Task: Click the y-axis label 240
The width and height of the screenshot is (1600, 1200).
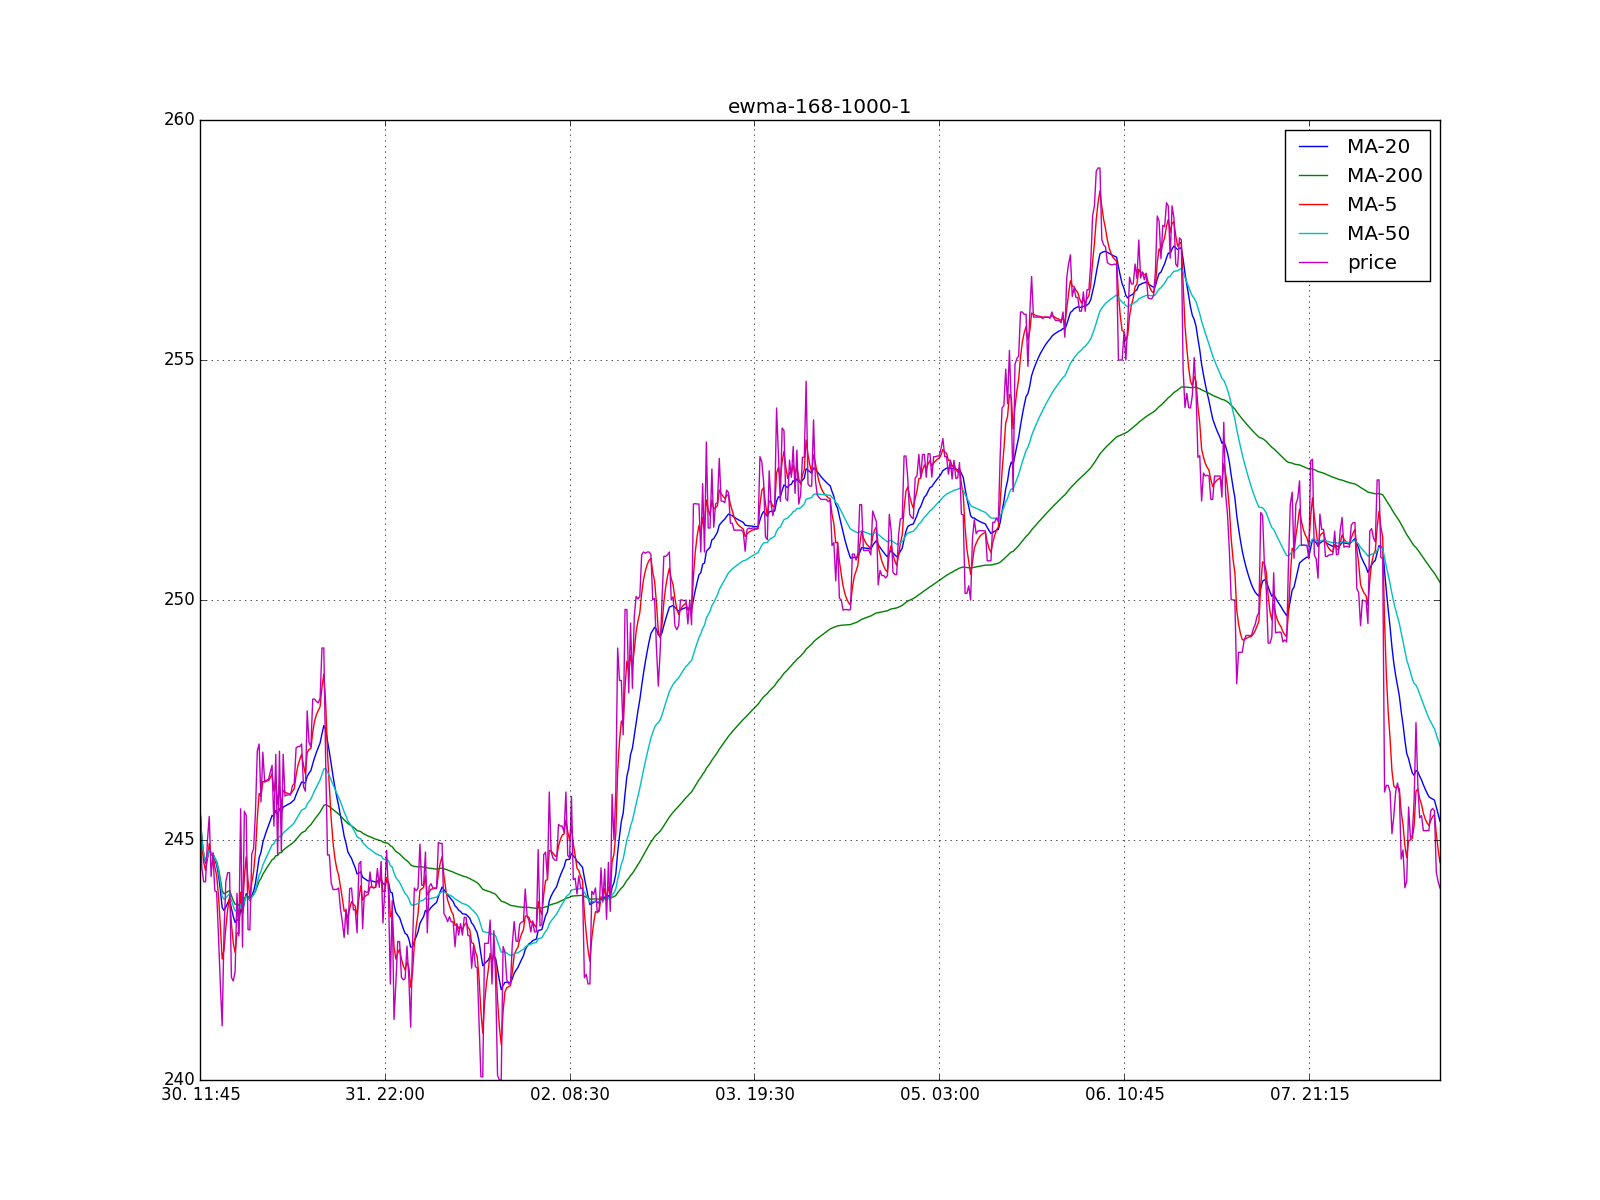Action: 179,1080
